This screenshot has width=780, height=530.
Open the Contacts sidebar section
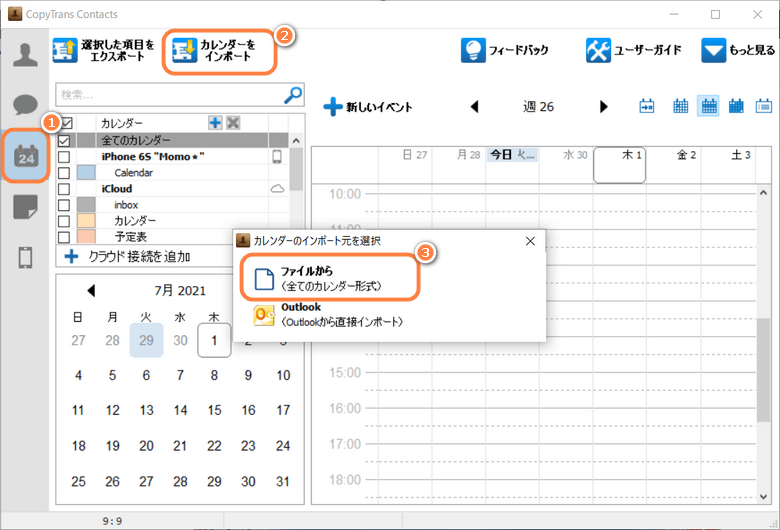coord(25,55)
